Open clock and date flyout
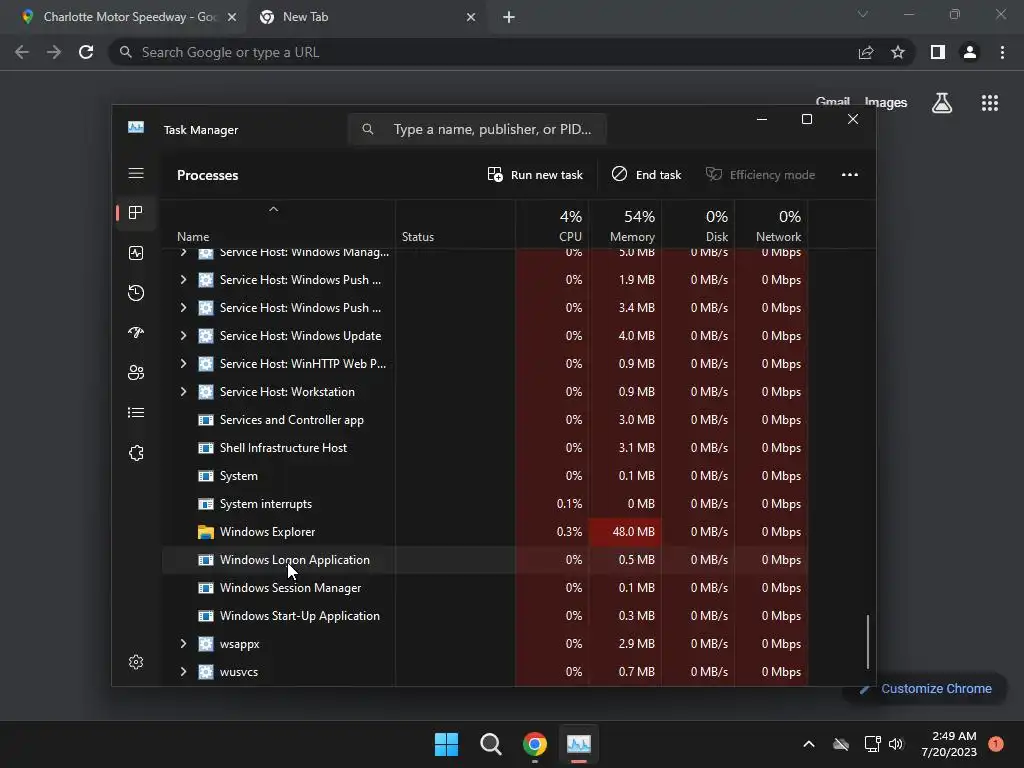 click(x=949, y=744)
